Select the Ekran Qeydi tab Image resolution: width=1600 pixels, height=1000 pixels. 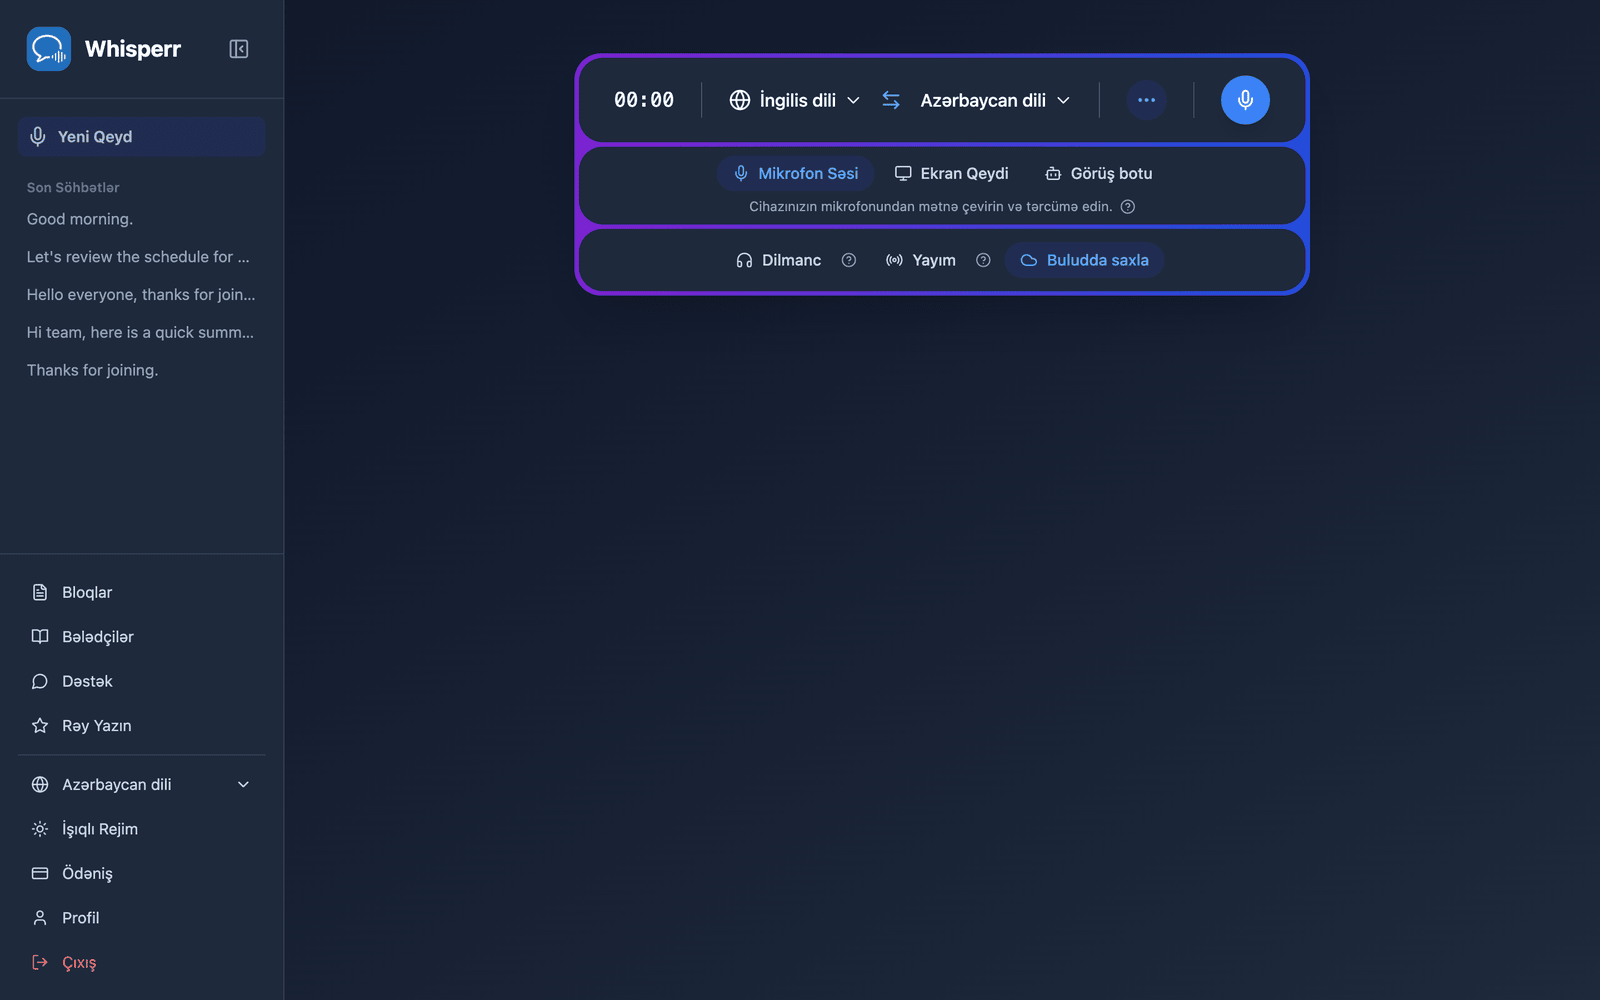coord(951,174)
